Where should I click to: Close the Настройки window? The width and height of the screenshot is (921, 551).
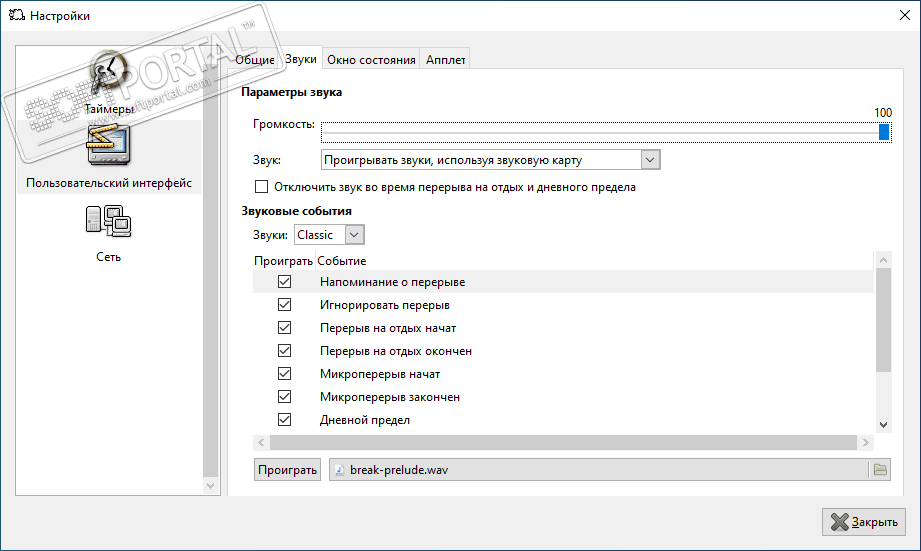(x=905, y=15)
